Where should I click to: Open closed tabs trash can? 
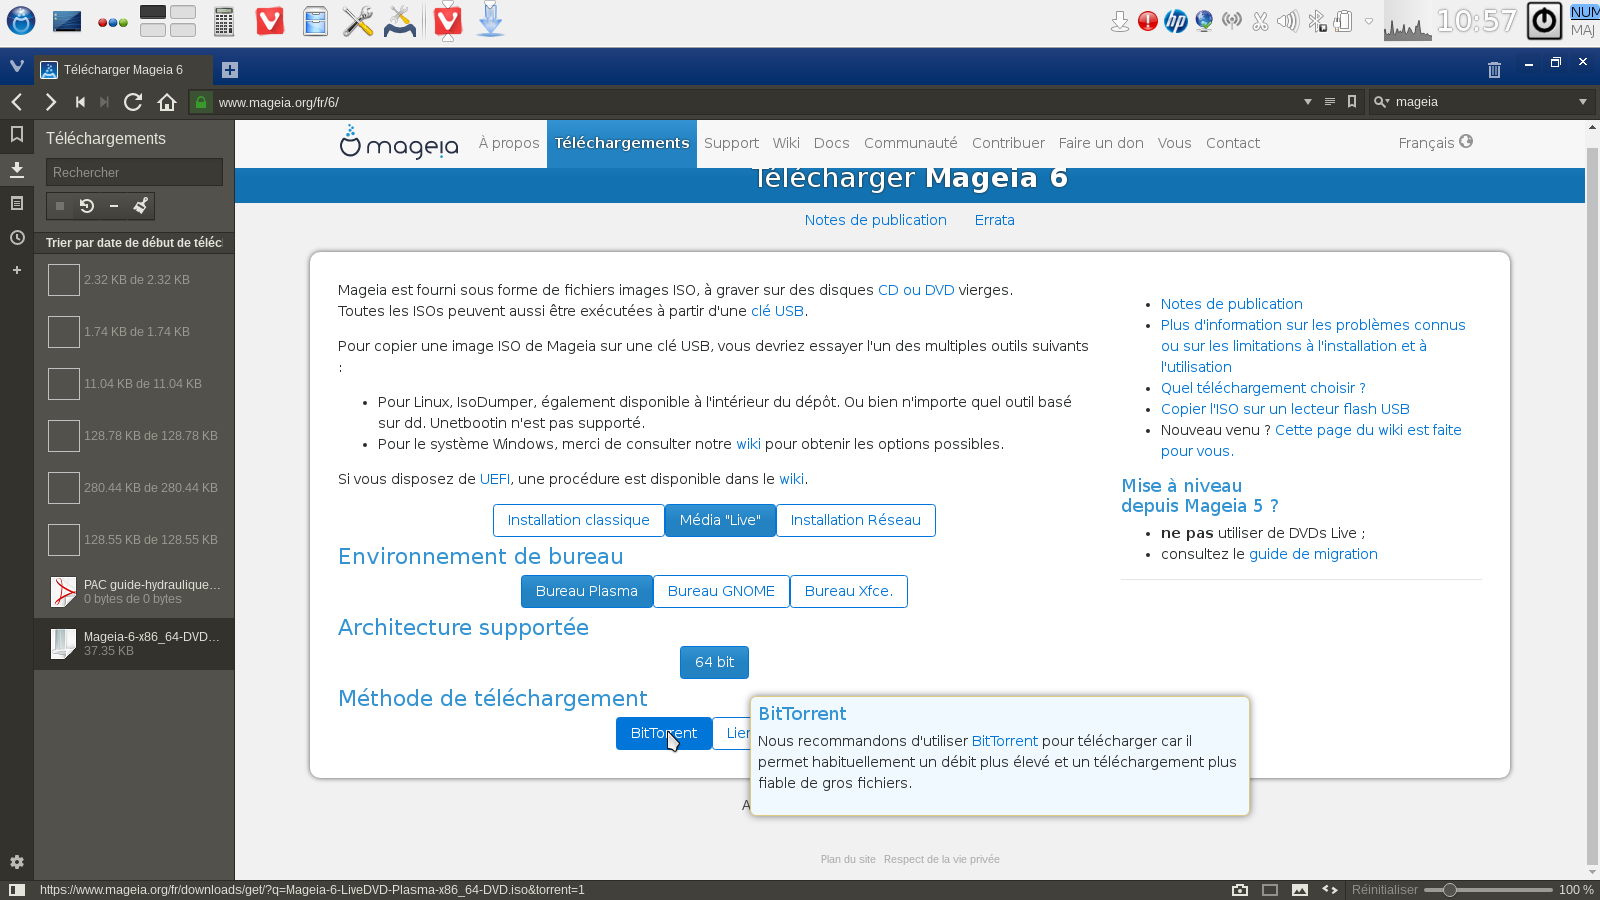tap(1494, 70)
